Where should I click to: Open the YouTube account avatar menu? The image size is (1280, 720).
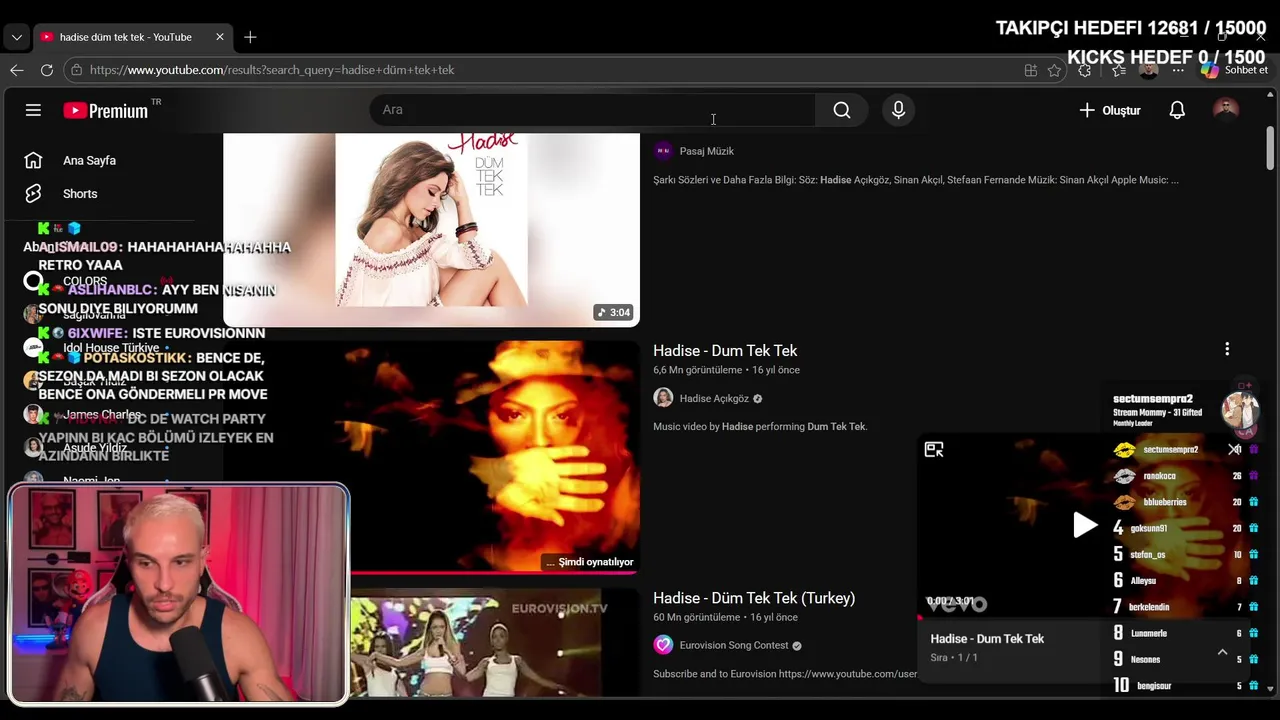pyautogui.click(x=1225, y=110)
